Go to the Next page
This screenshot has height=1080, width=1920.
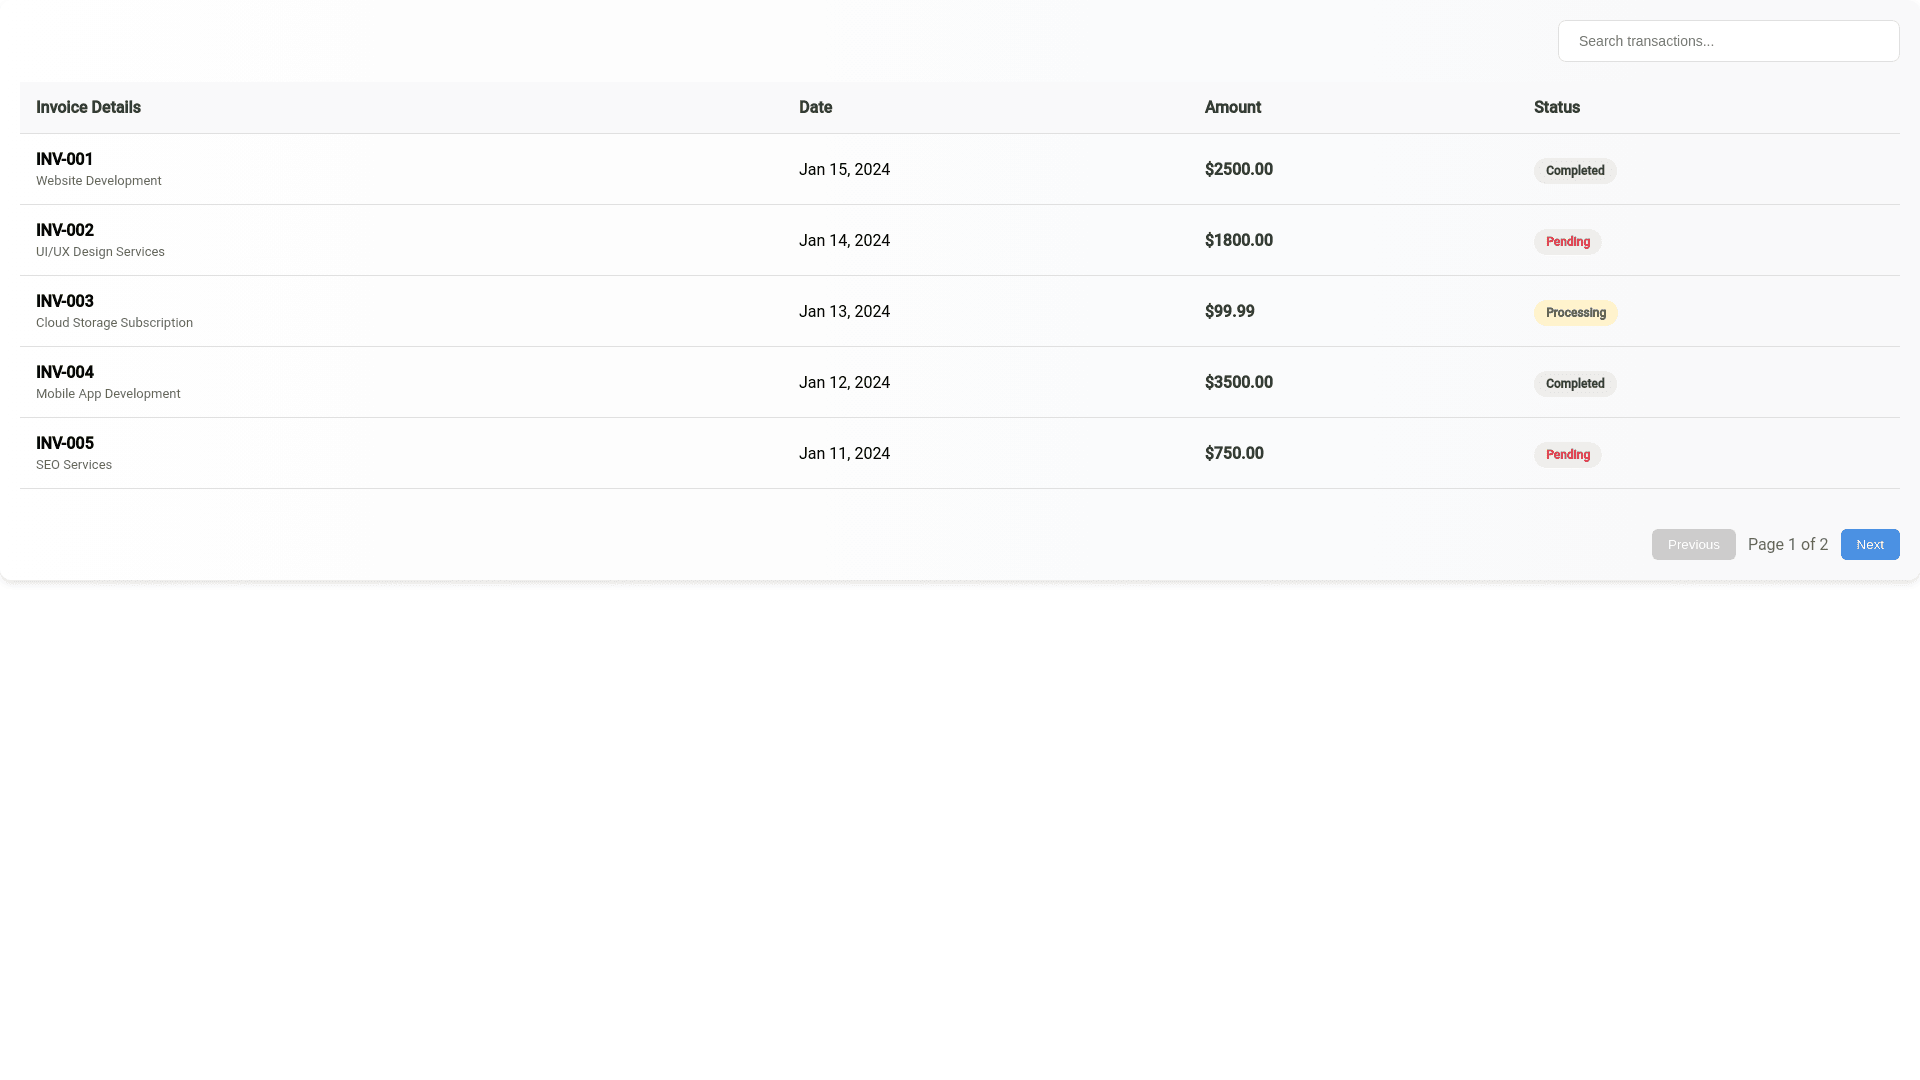pos(1869,545)
